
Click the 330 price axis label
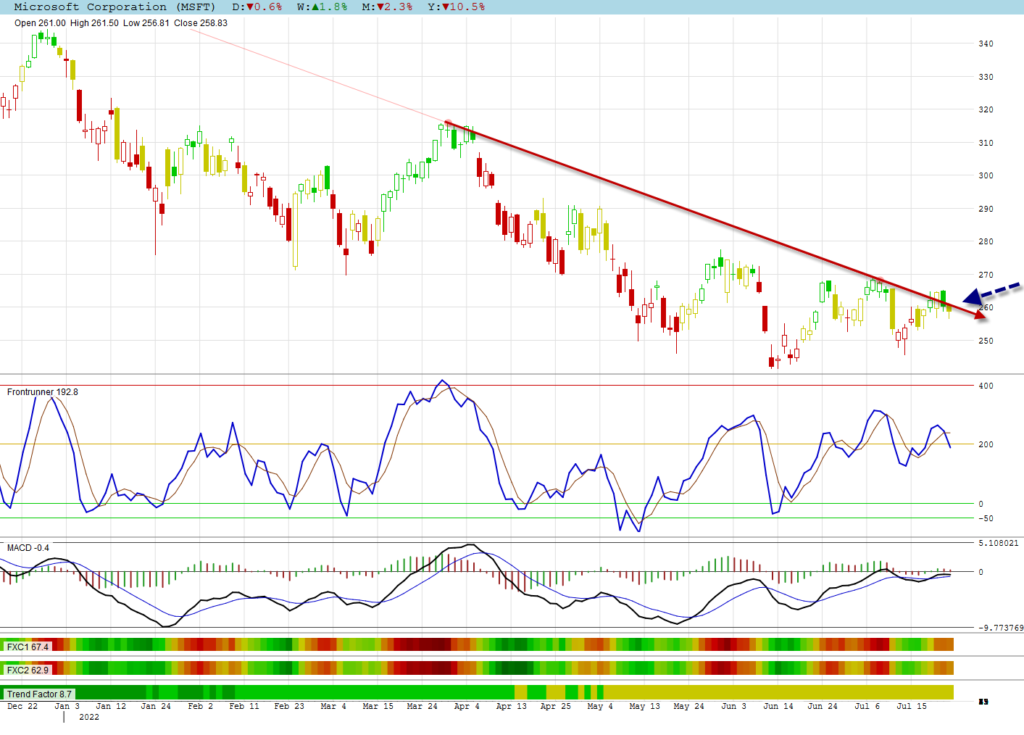click(x=985, y=77)
